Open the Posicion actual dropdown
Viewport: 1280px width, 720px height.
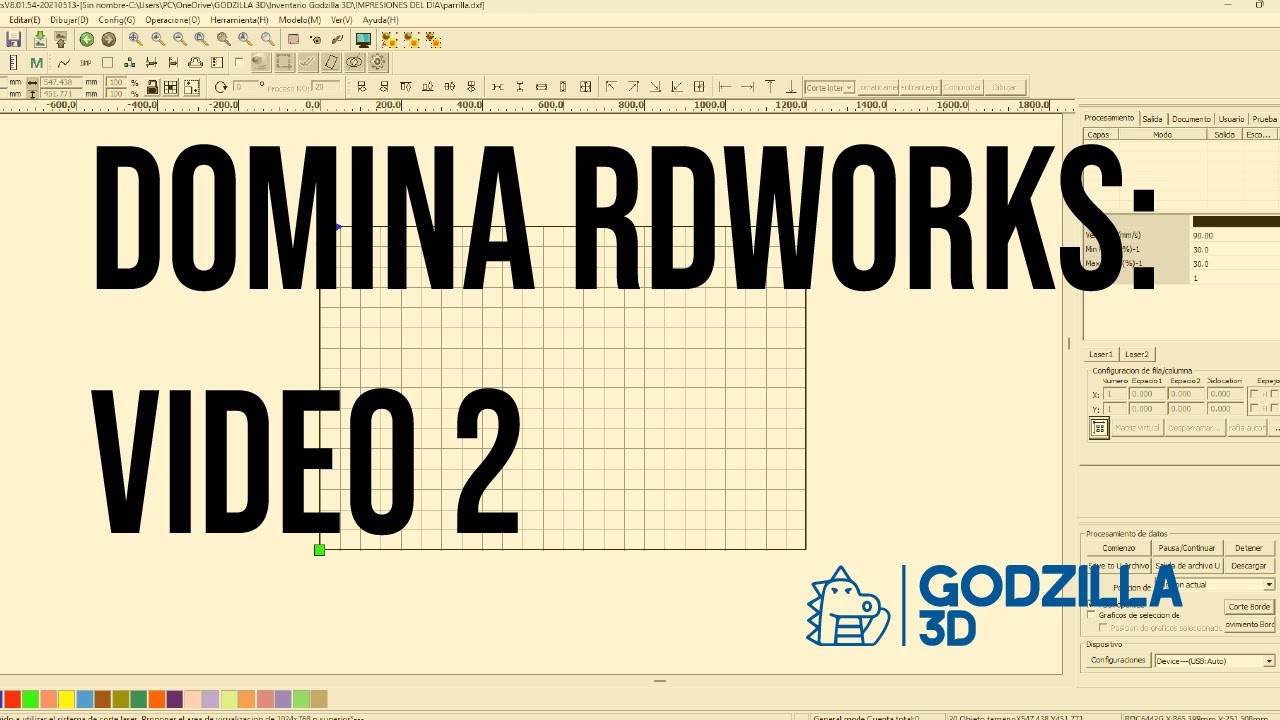coord(1215,585)
